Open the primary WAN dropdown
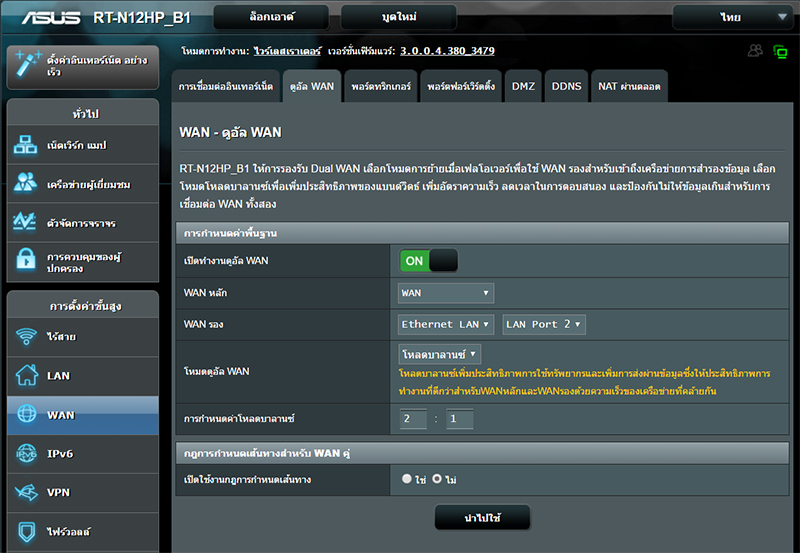The height and width of the screenshot is (553, 800). click(445, 293)
